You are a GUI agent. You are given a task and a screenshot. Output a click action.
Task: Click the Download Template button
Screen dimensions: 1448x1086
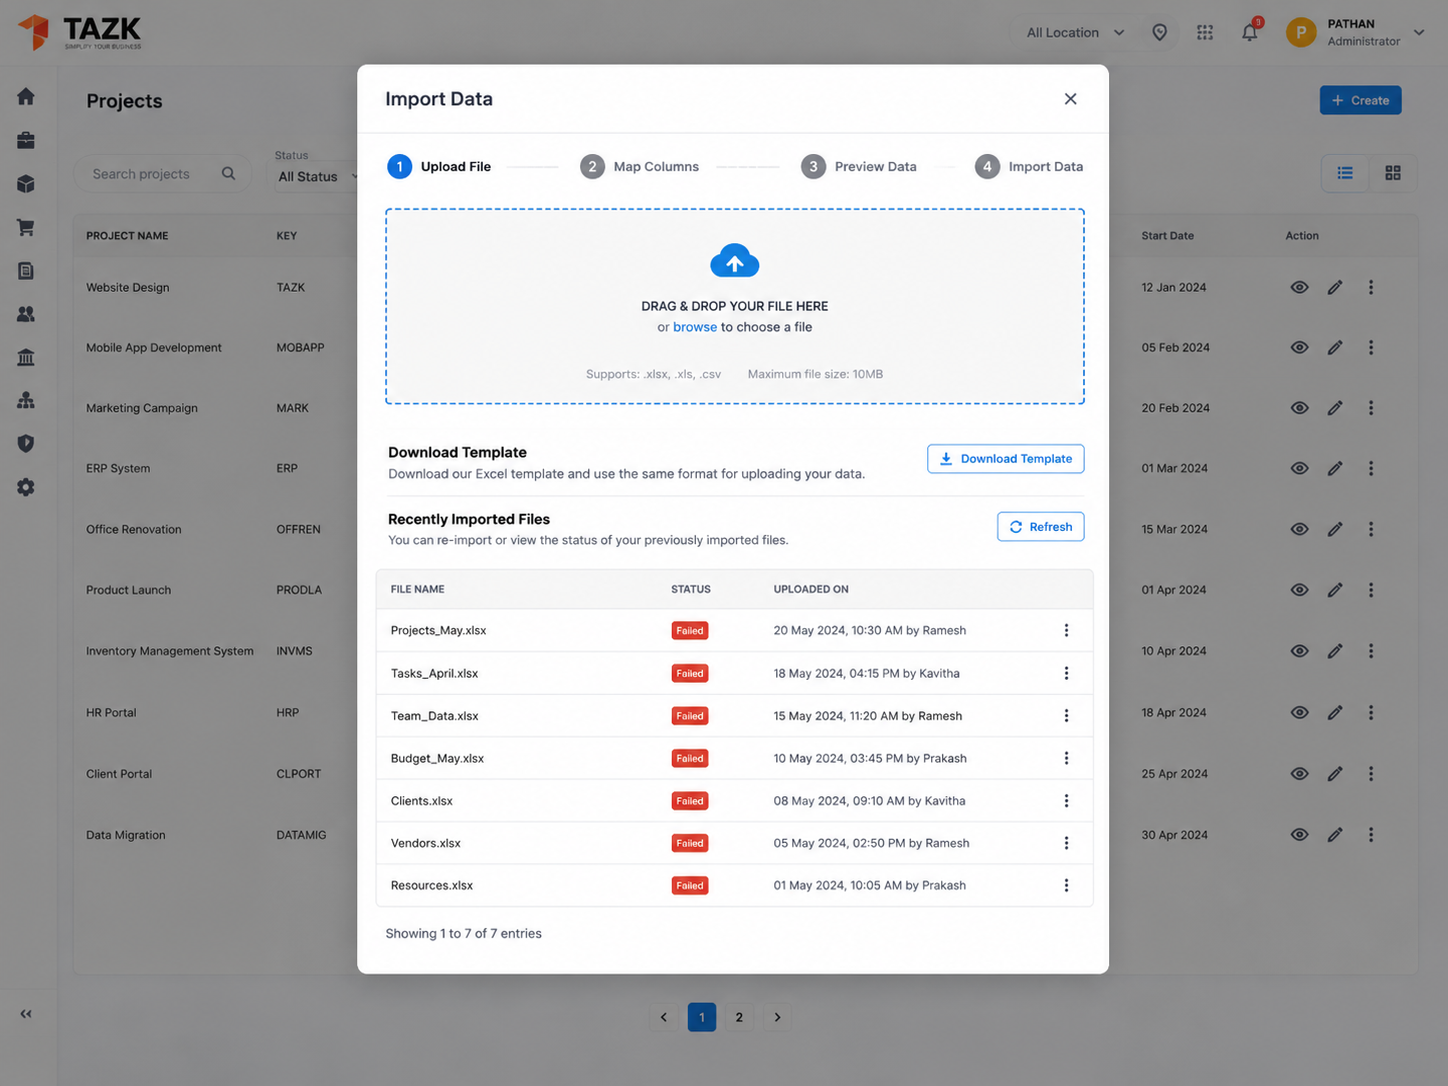point(1006,459)
